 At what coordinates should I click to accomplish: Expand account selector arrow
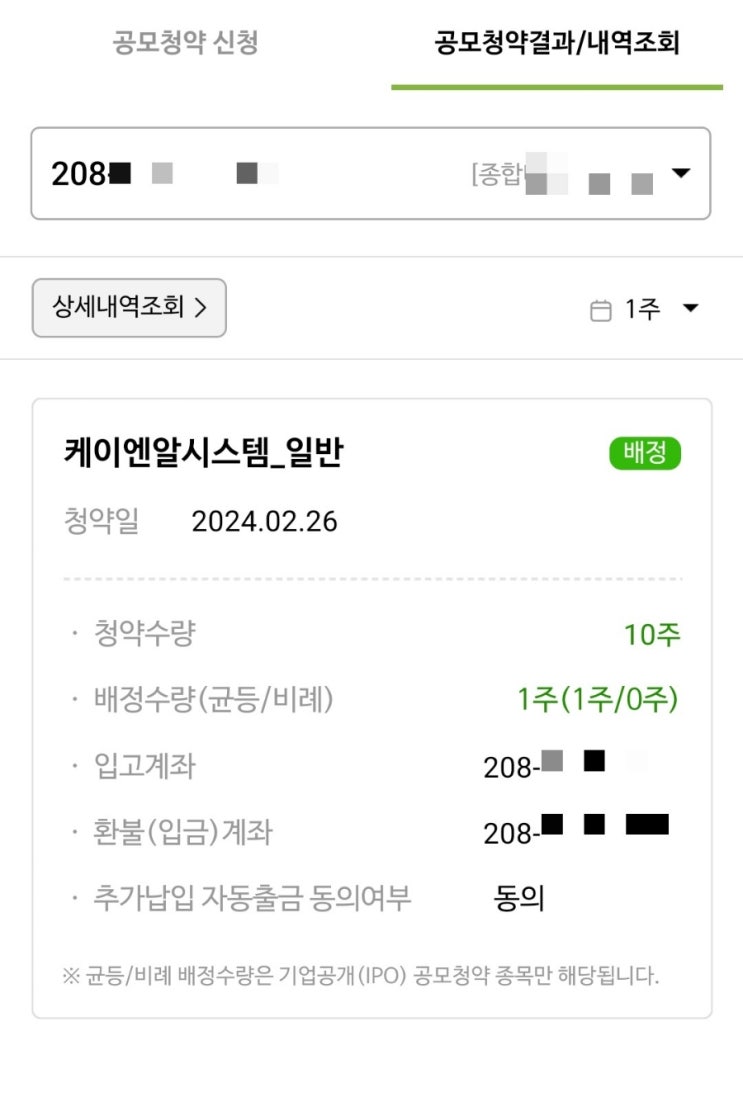[x=681, y=173]
